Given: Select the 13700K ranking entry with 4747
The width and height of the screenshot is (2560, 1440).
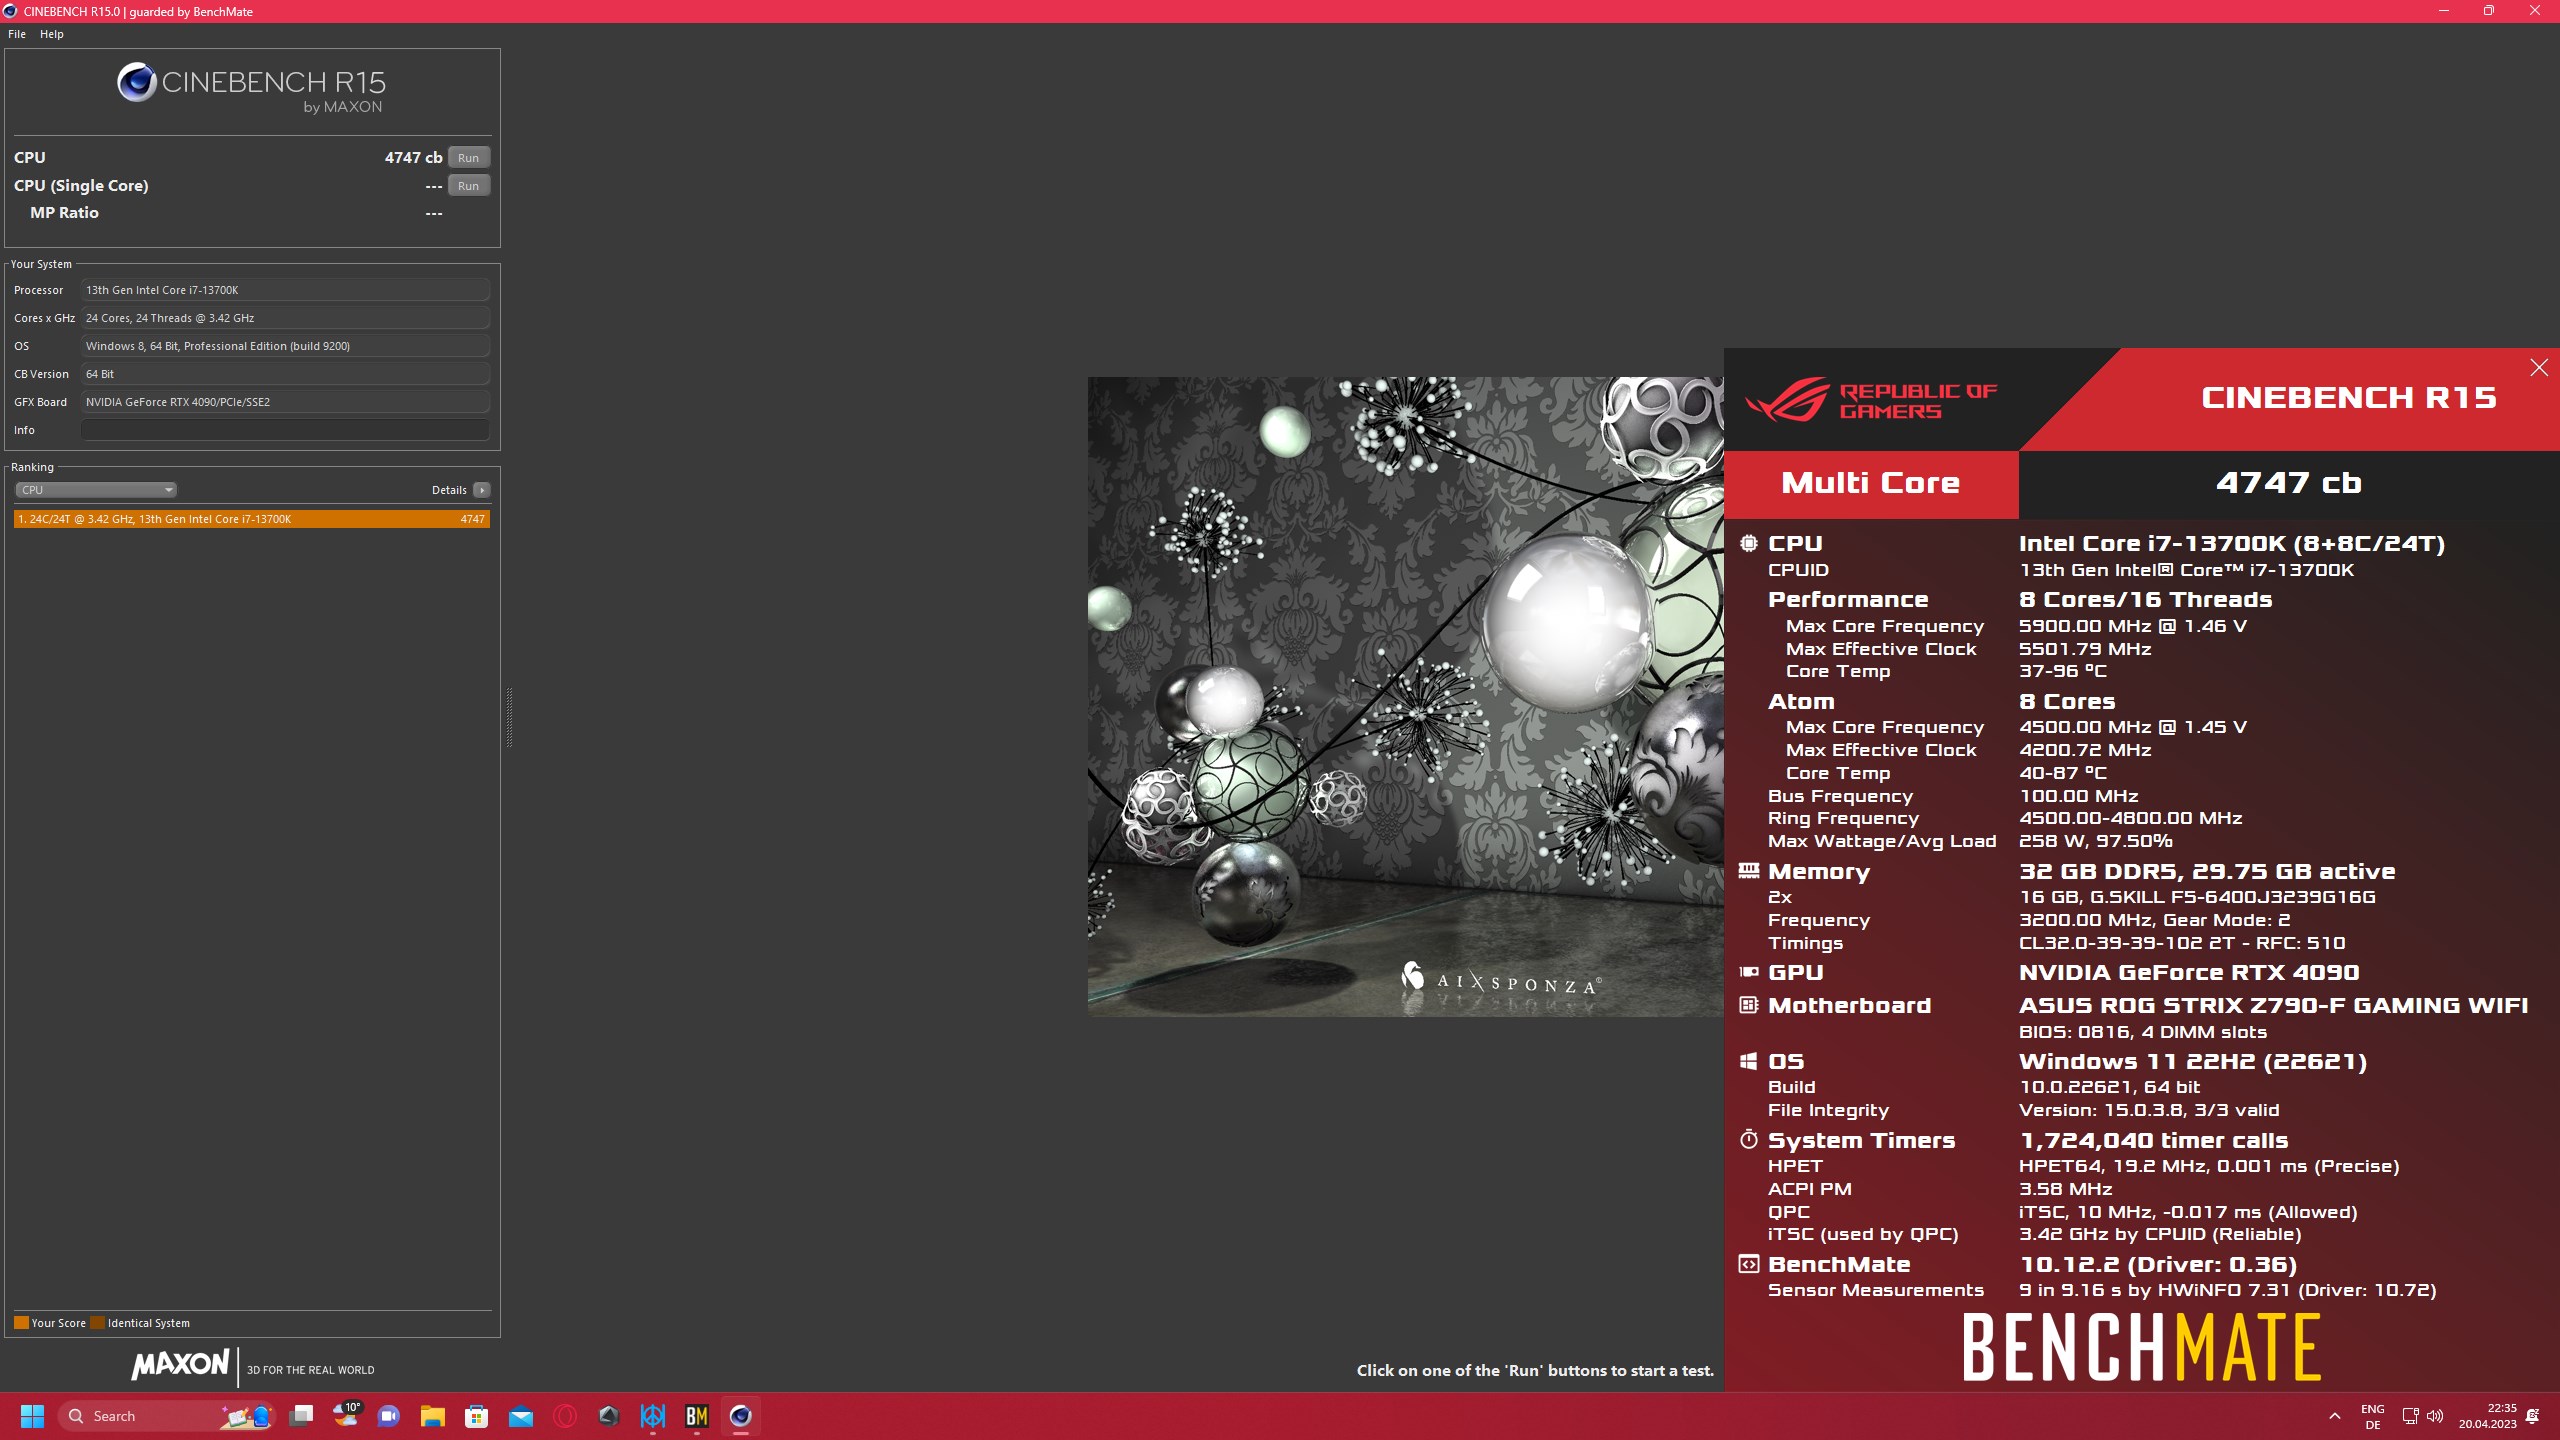Looking at the screenshot, I should 252,519.
